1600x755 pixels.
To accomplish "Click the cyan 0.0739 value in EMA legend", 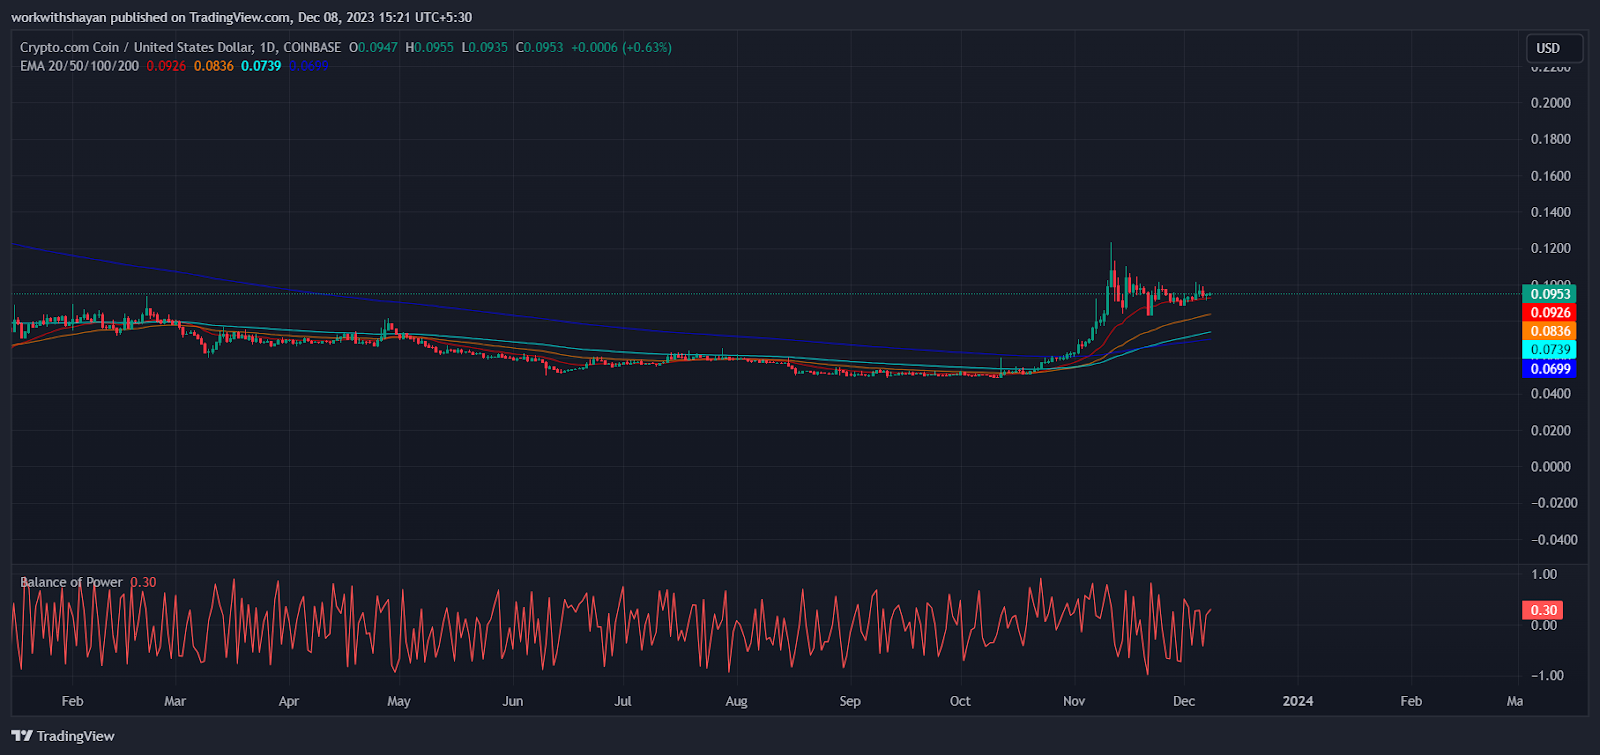I will [261, 66].
